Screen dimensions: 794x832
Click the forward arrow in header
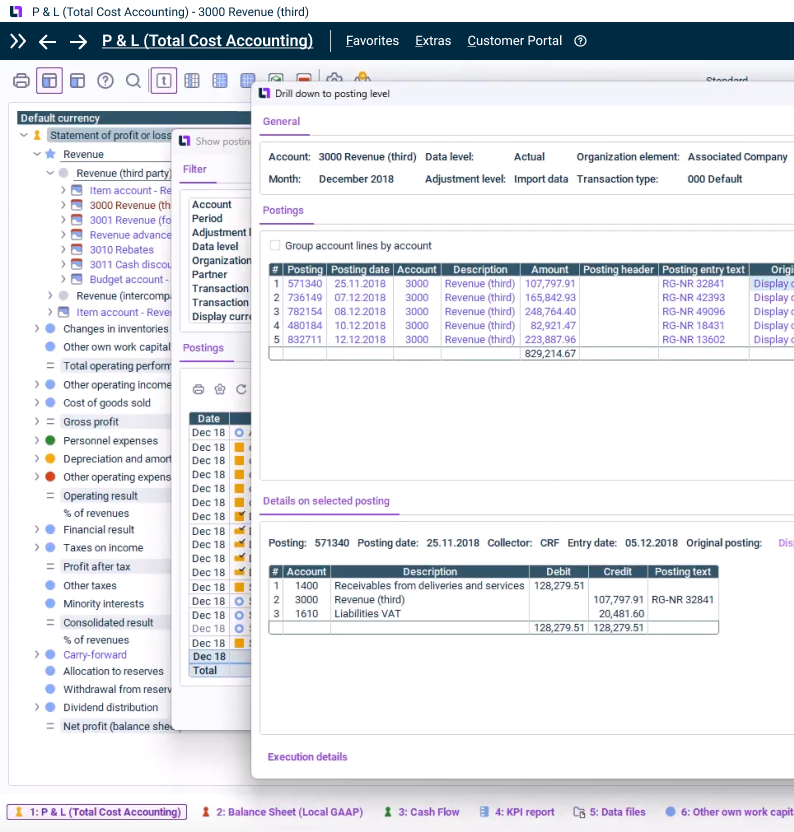click(78, 41)
